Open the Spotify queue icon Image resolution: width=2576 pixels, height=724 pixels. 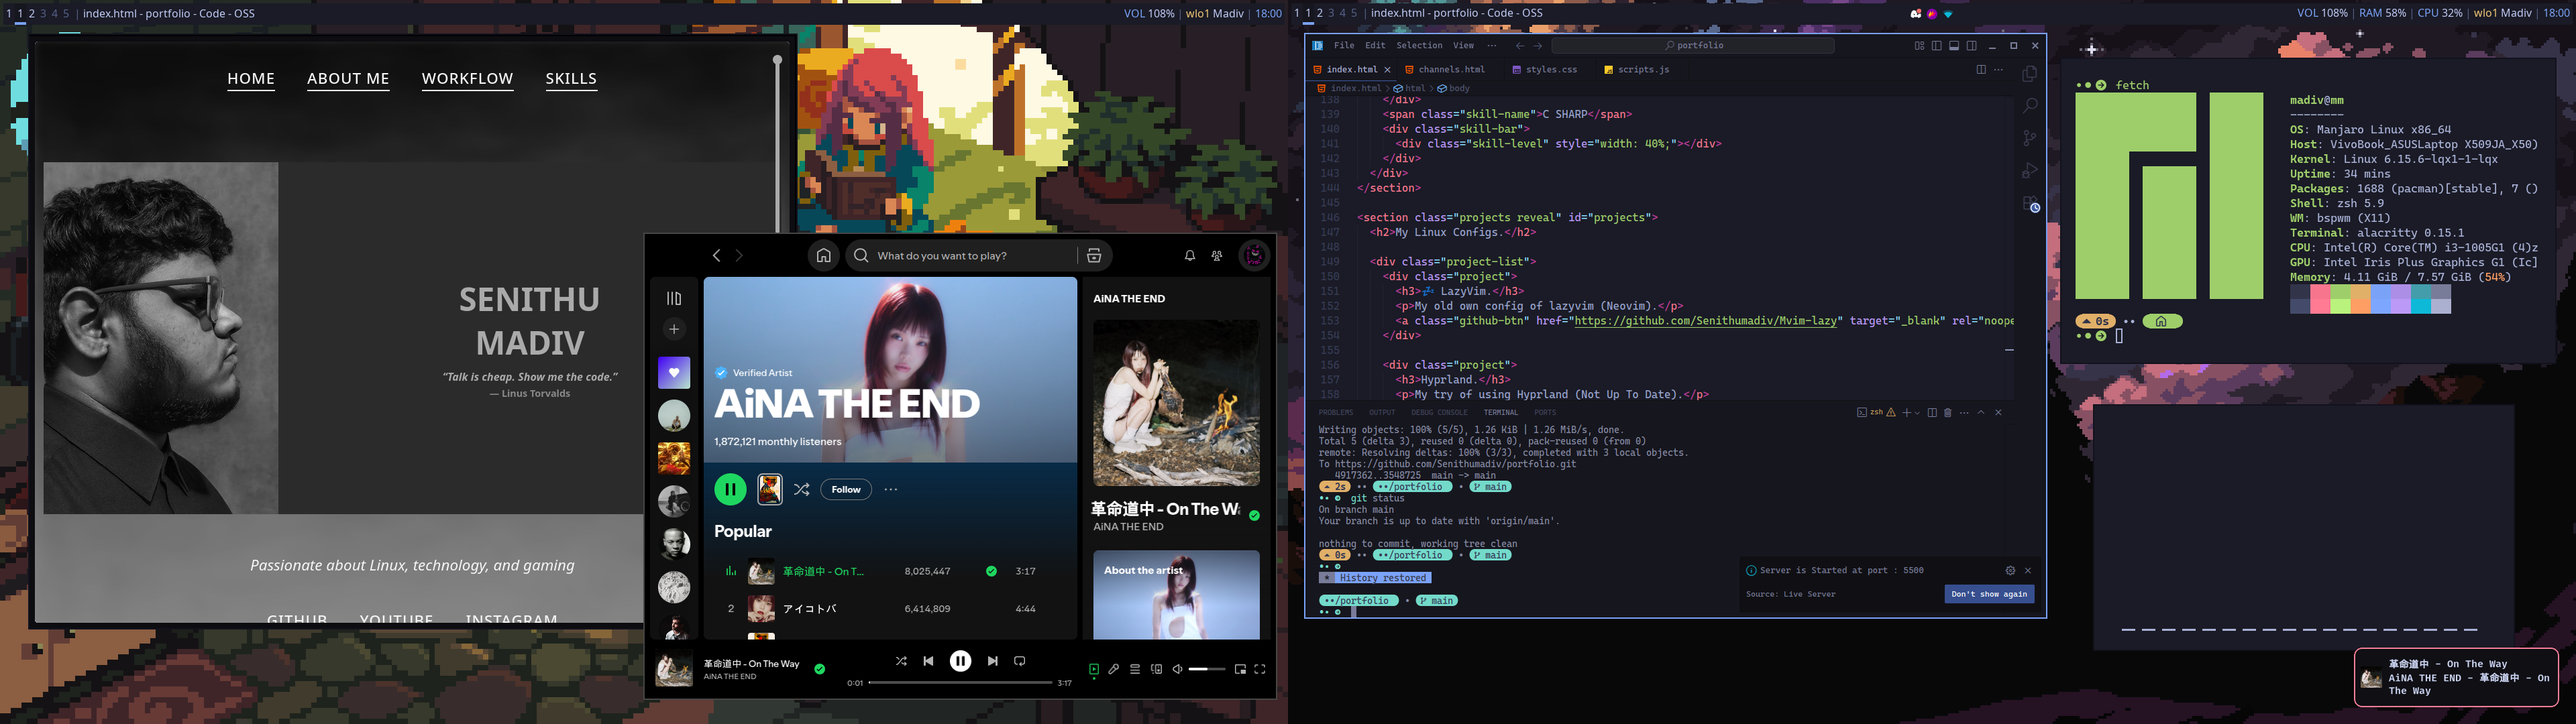pyautogui.click(x=1135, y=670)
